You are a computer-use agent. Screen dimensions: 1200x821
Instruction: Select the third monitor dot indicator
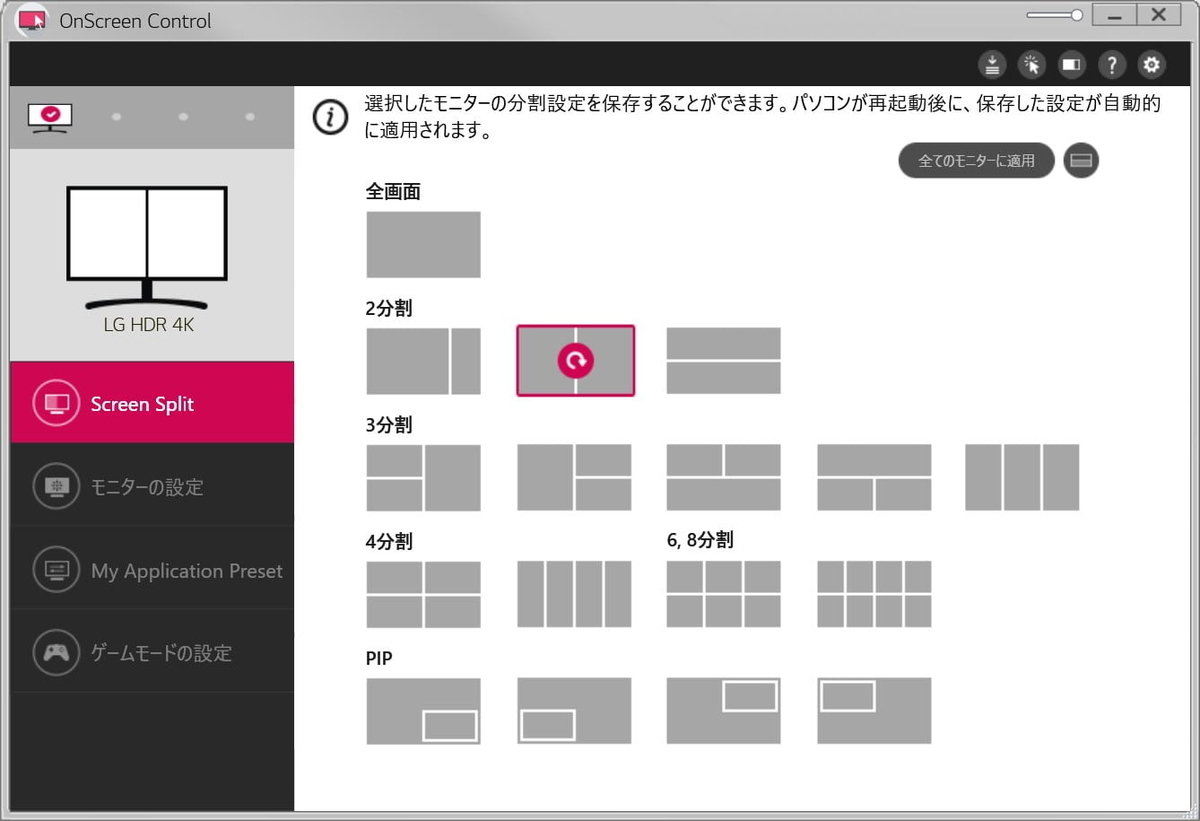(183, 117)
